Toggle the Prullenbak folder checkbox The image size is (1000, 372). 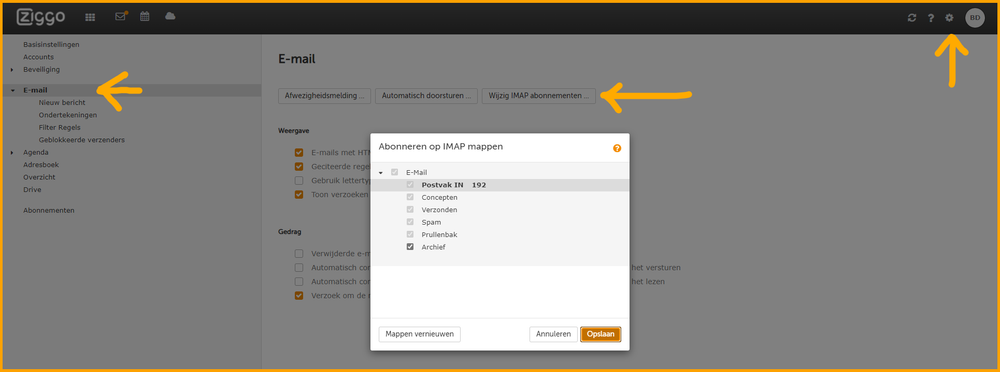point(410,234)
